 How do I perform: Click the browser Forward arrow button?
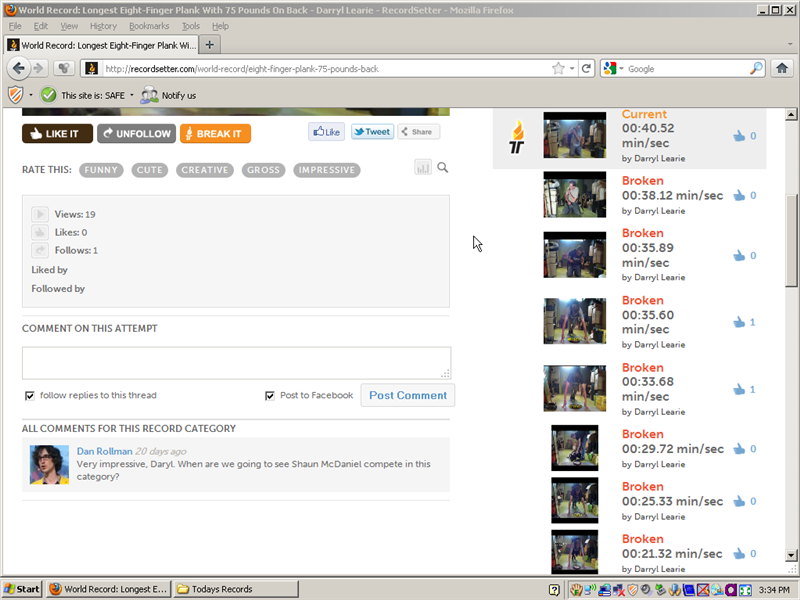click(x=38, y=68)
